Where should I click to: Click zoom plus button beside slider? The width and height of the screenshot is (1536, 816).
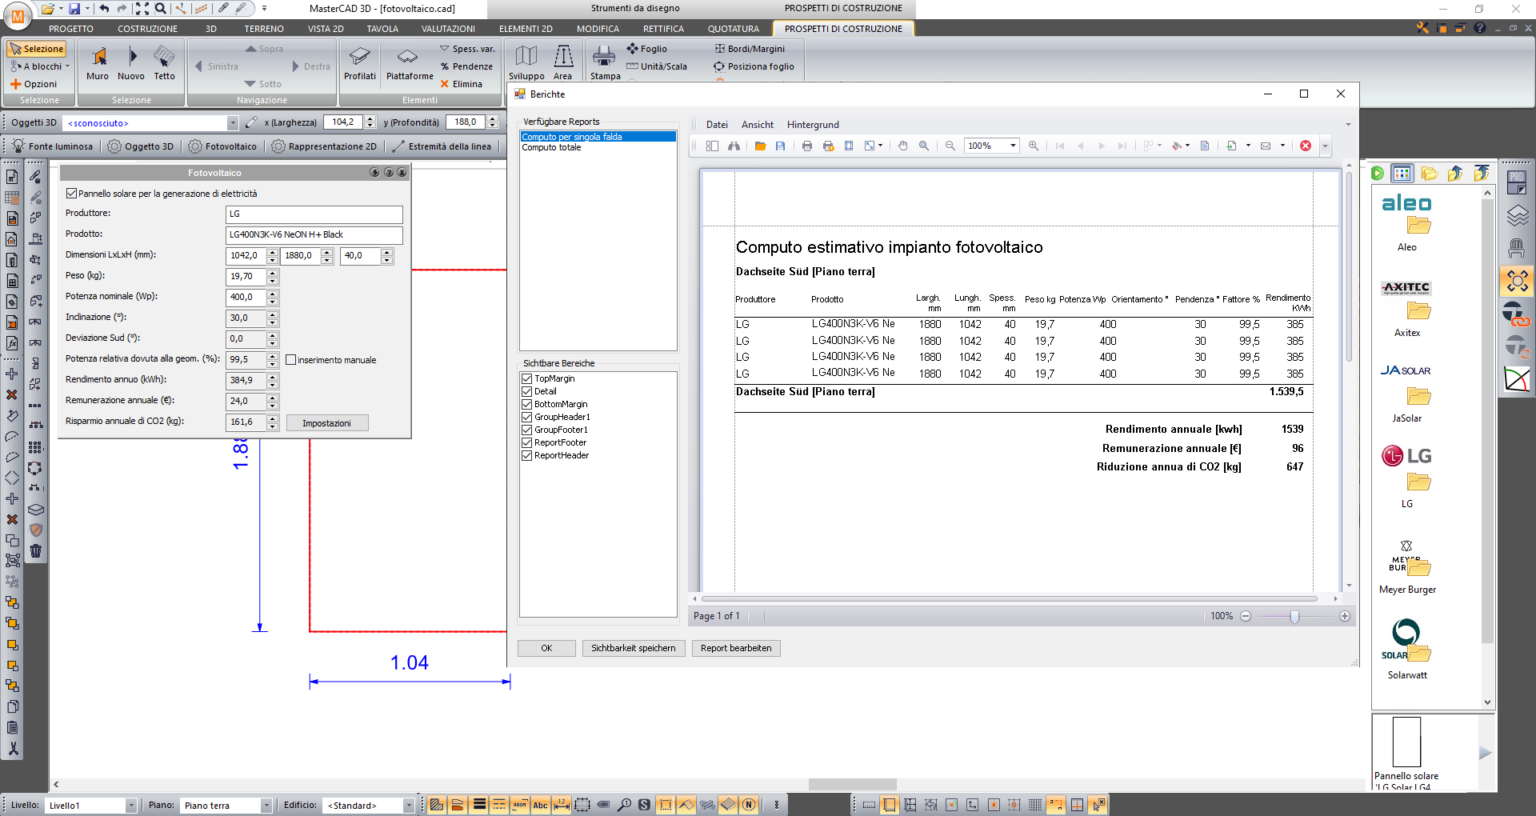coord(1344,616)
